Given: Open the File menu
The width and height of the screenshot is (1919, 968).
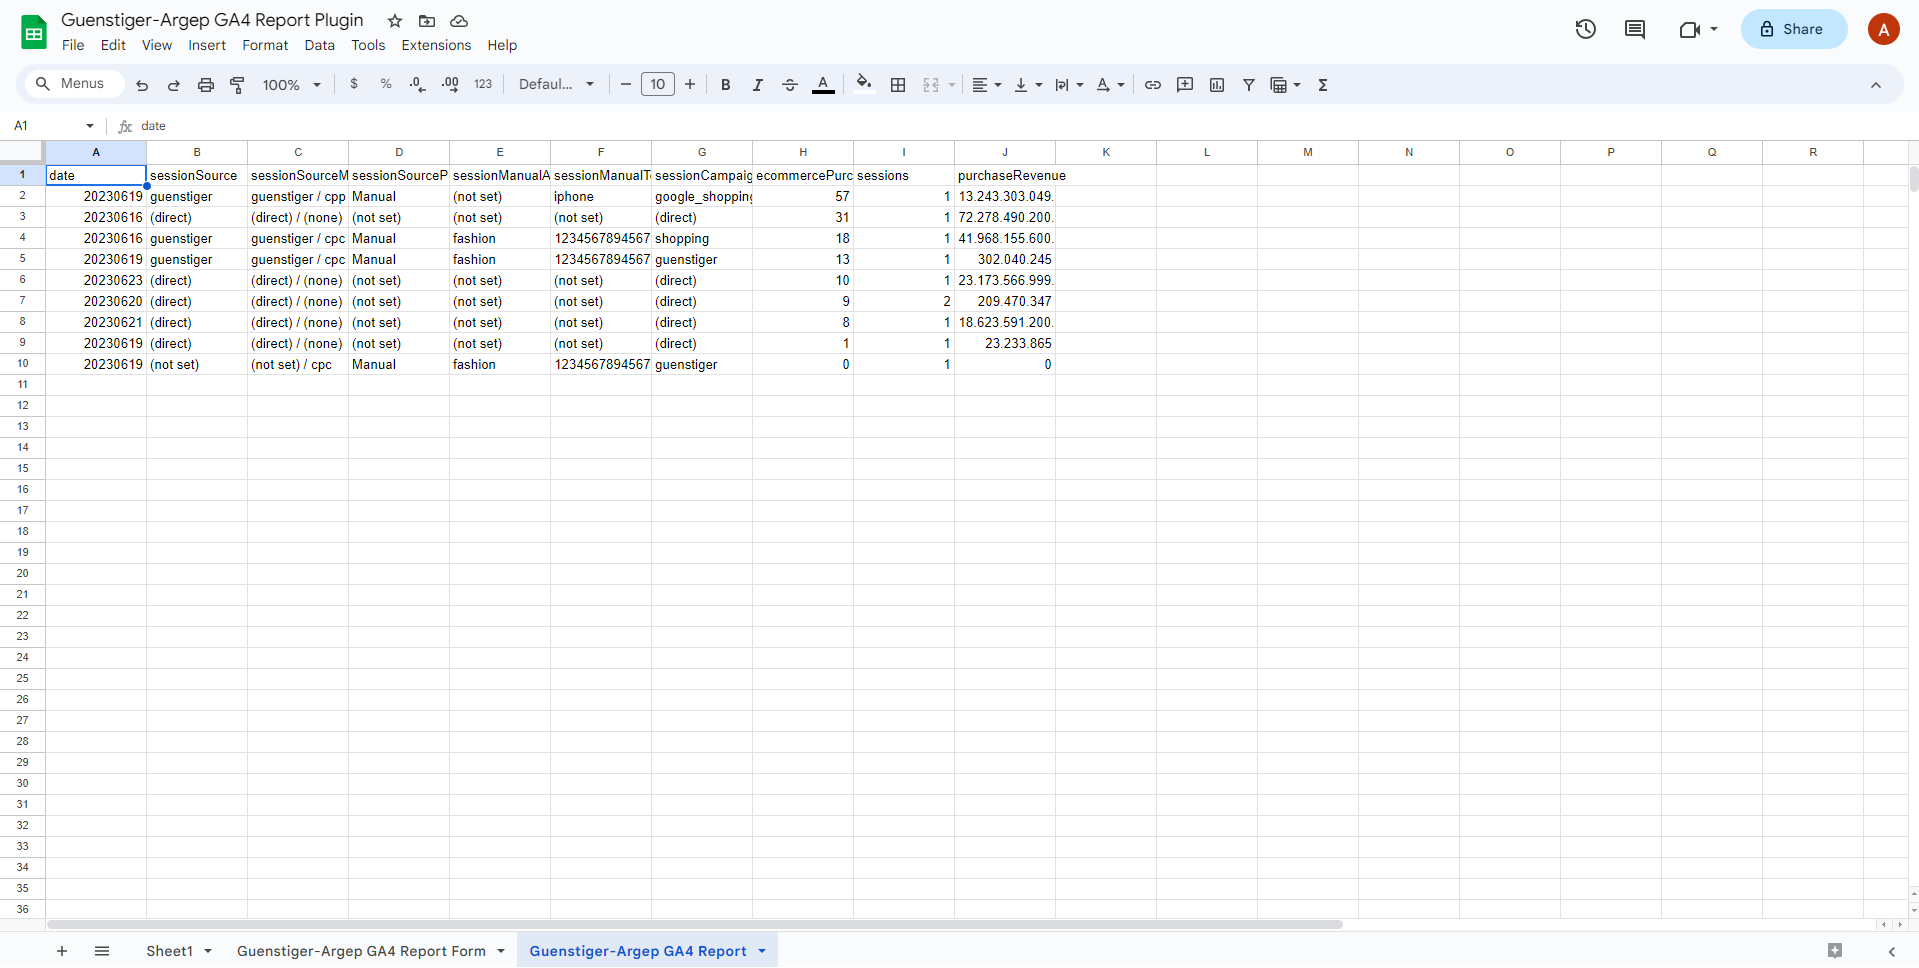Looking at the screenshot, I should click(x=73, y=45).
